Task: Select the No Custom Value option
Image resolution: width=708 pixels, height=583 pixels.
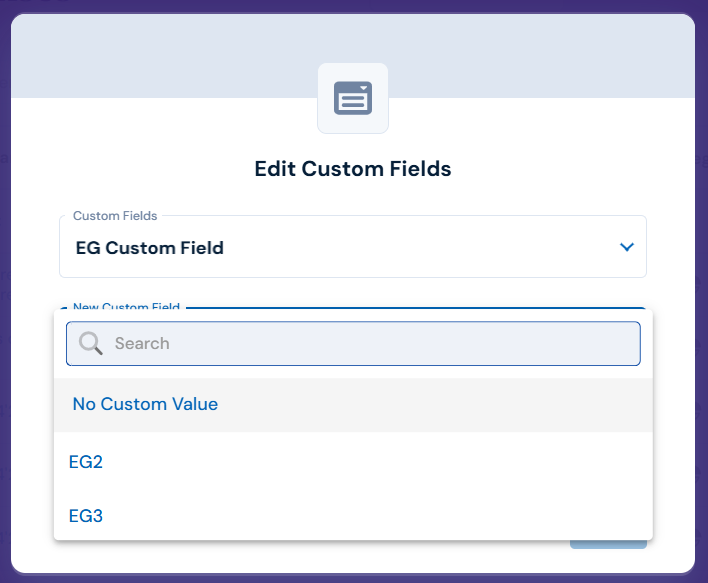Action: 145,404
